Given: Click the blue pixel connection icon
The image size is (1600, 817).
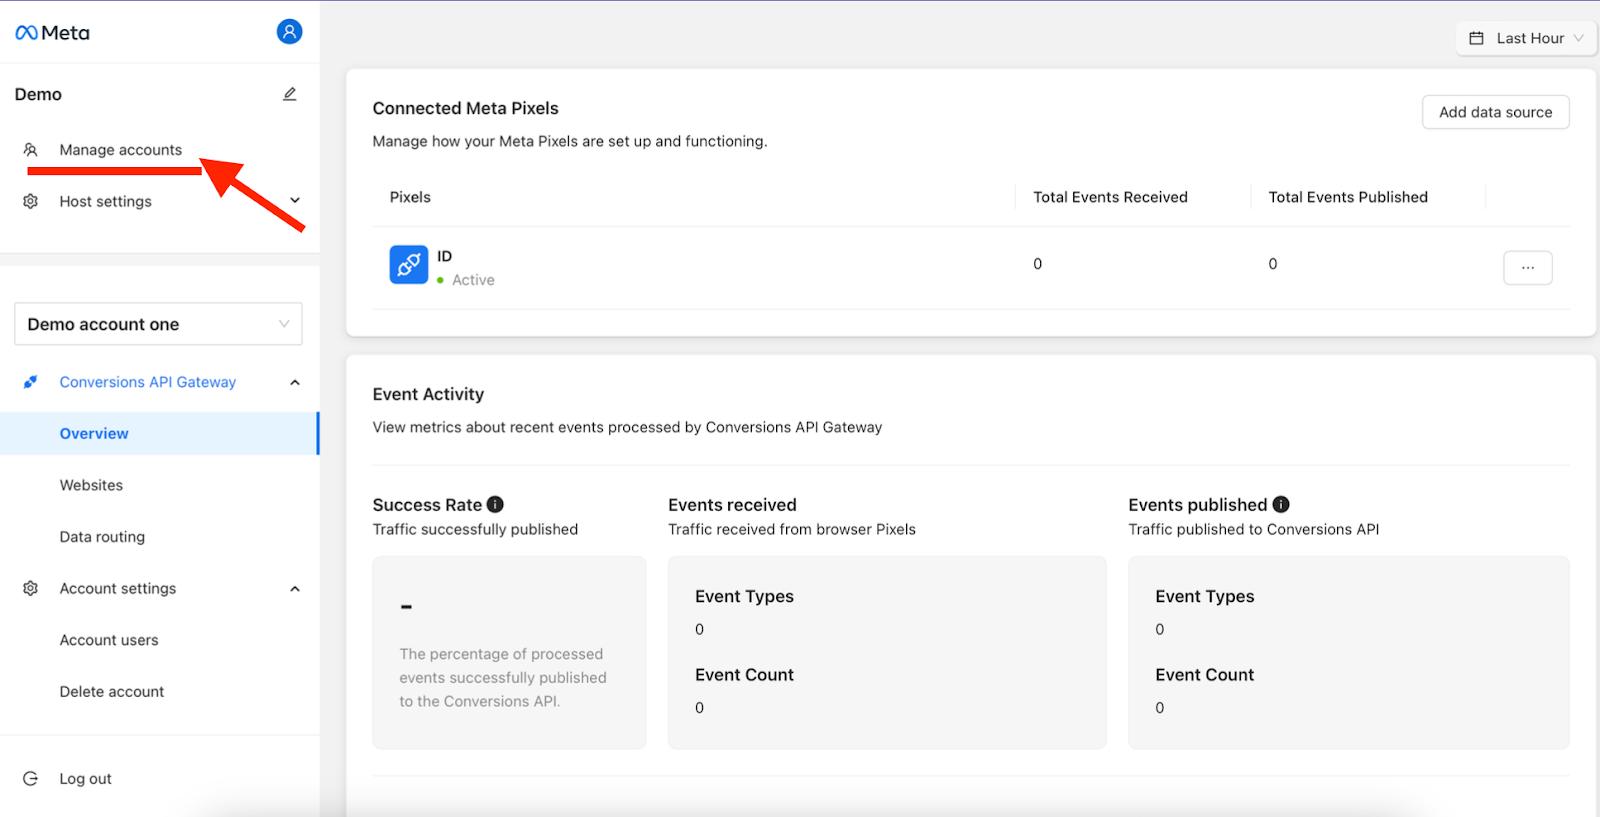Looking at the screenshot, I should coord(409,265).
